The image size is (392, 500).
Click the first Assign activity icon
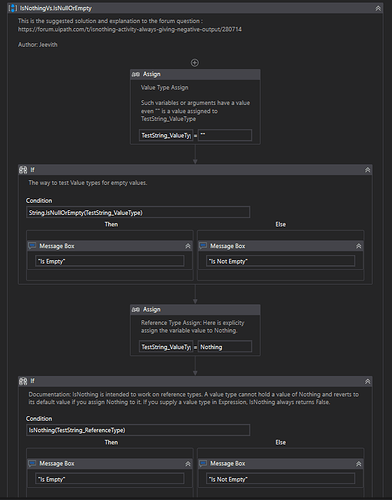pyautogui.click(x=136, y=74)
